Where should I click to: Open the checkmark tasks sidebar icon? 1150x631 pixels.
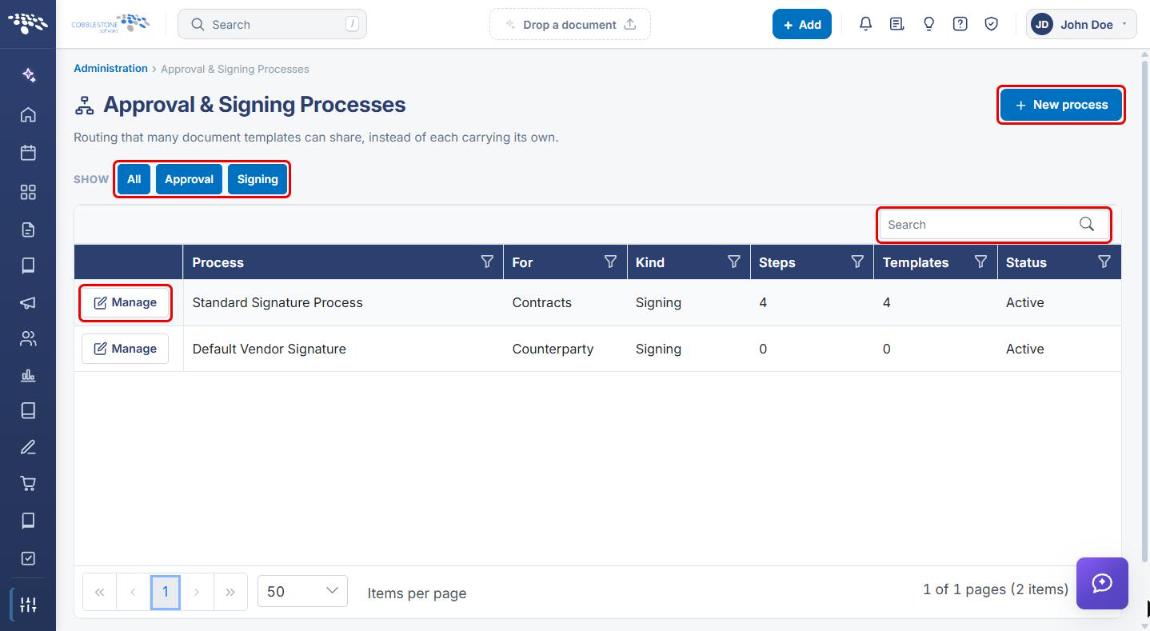[28, 558]
